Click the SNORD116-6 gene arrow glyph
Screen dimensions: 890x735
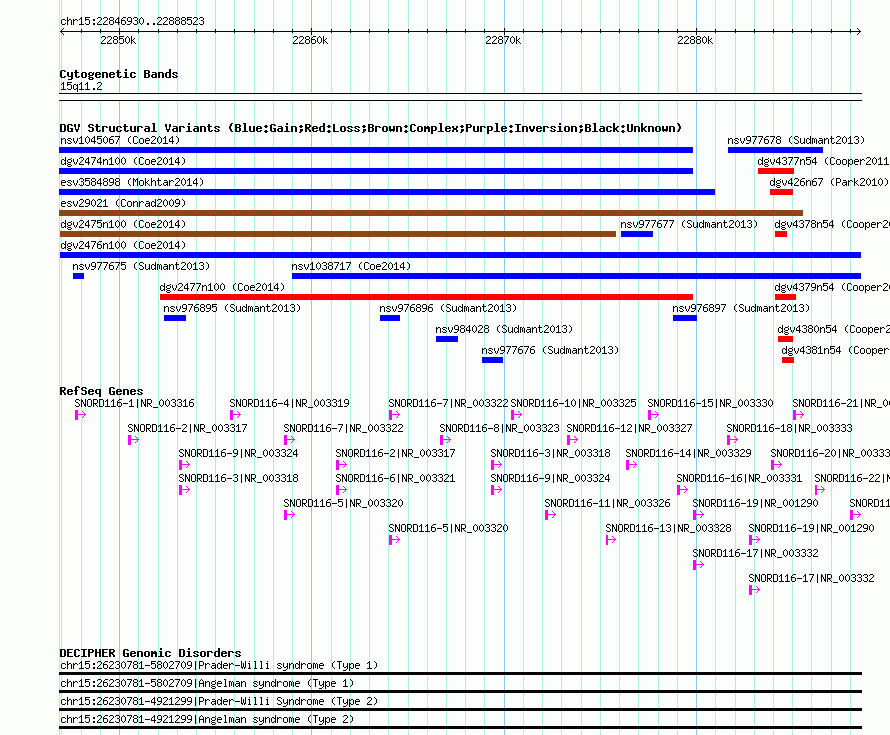point(341,490)
